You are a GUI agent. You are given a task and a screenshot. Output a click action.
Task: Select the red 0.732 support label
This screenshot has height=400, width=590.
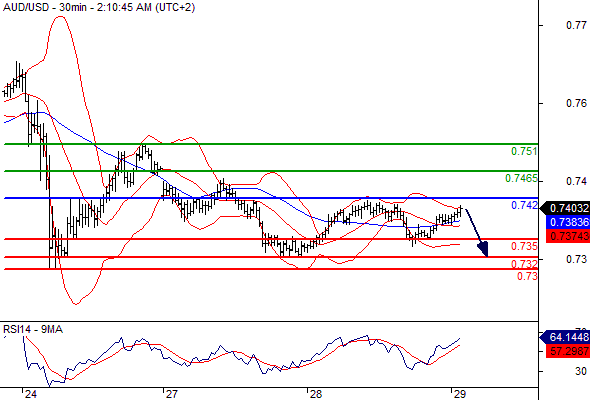click(524, 263)
